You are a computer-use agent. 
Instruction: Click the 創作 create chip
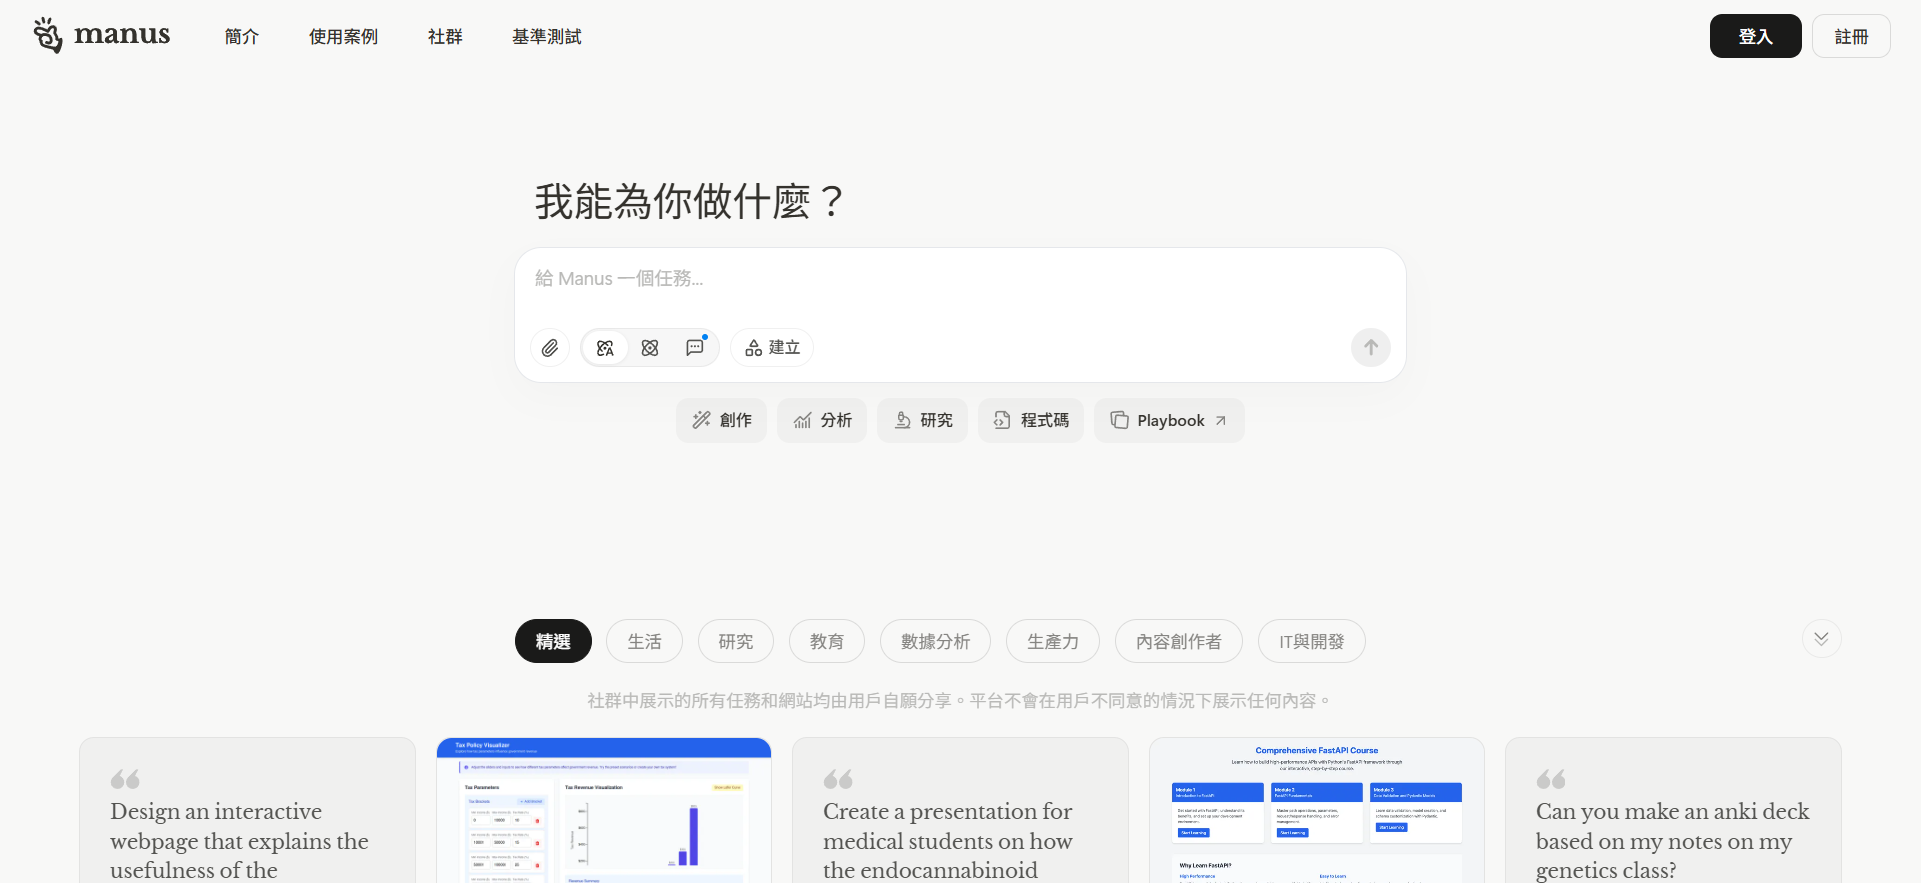pos(722,421)
